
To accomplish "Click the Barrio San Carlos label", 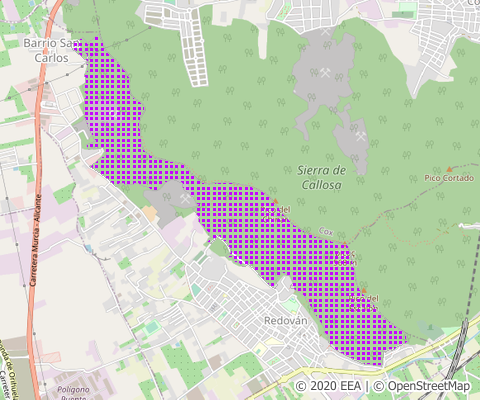I will click(52, 50).
